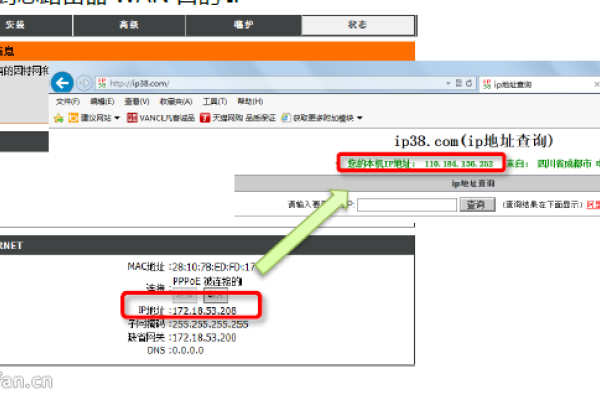Open the 收藏夹(A) menu
600x400 pixels.
coord(176,101)
